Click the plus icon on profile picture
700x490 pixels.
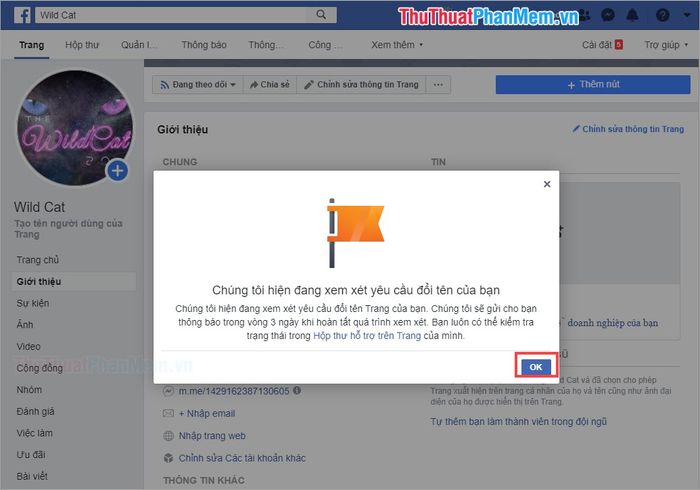117,170
